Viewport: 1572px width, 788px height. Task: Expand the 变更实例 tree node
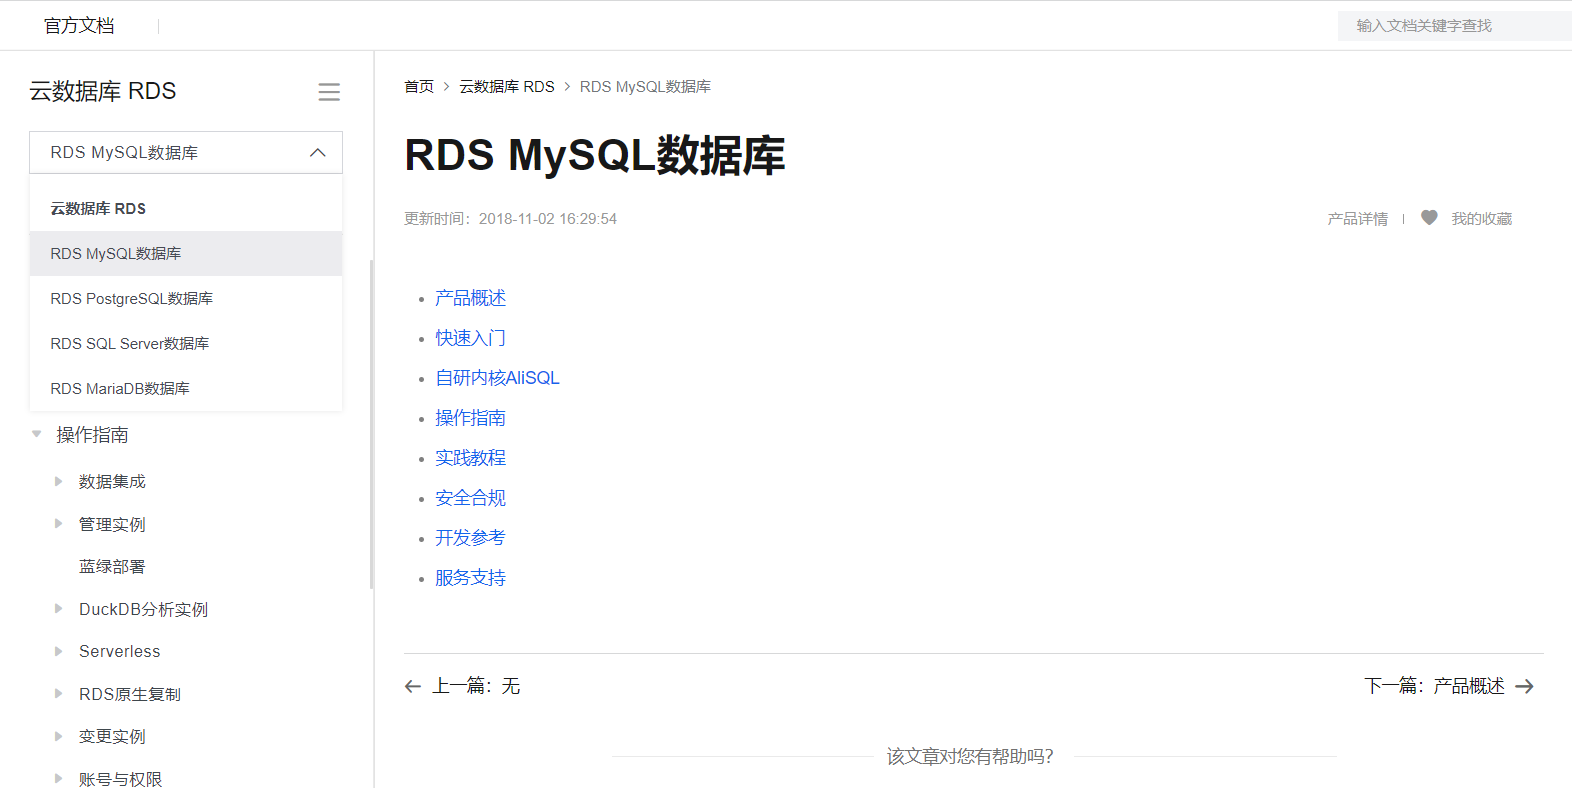pyautogui.click(x=58, y=736)
